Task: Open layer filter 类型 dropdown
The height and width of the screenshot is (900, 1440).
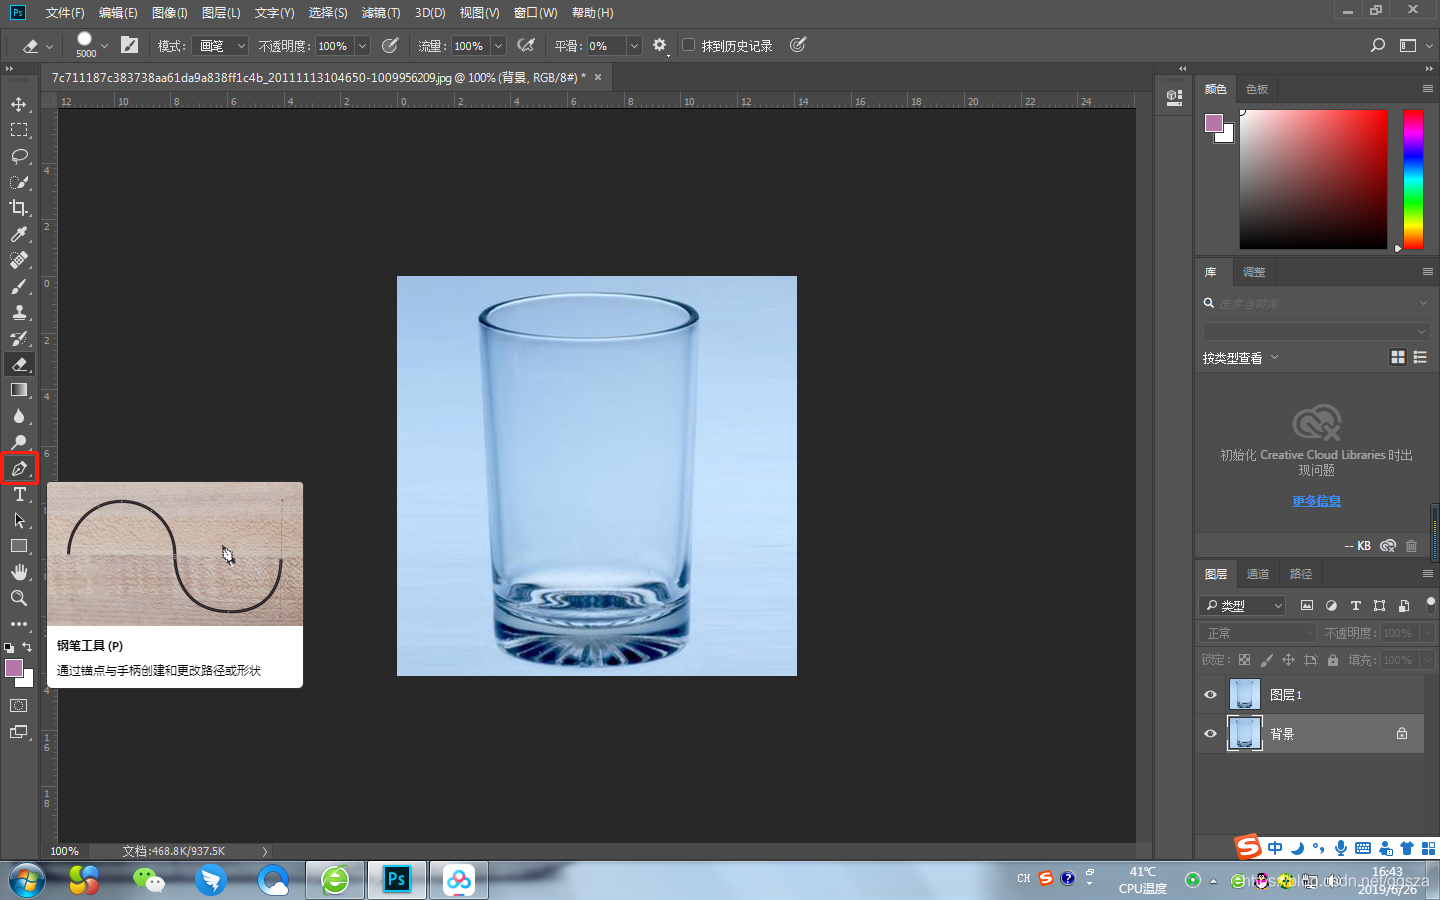Action: tap(1241, 605)
